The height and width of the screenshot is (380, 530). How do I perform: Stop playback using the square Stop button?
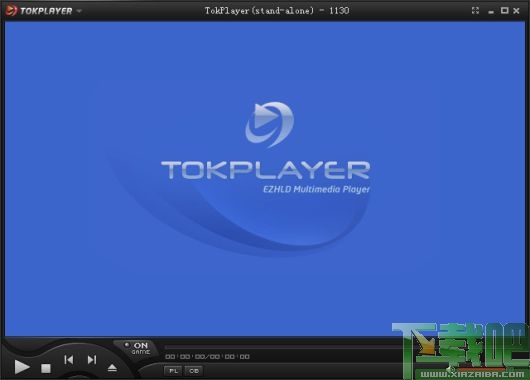click(x=46, y=369)
